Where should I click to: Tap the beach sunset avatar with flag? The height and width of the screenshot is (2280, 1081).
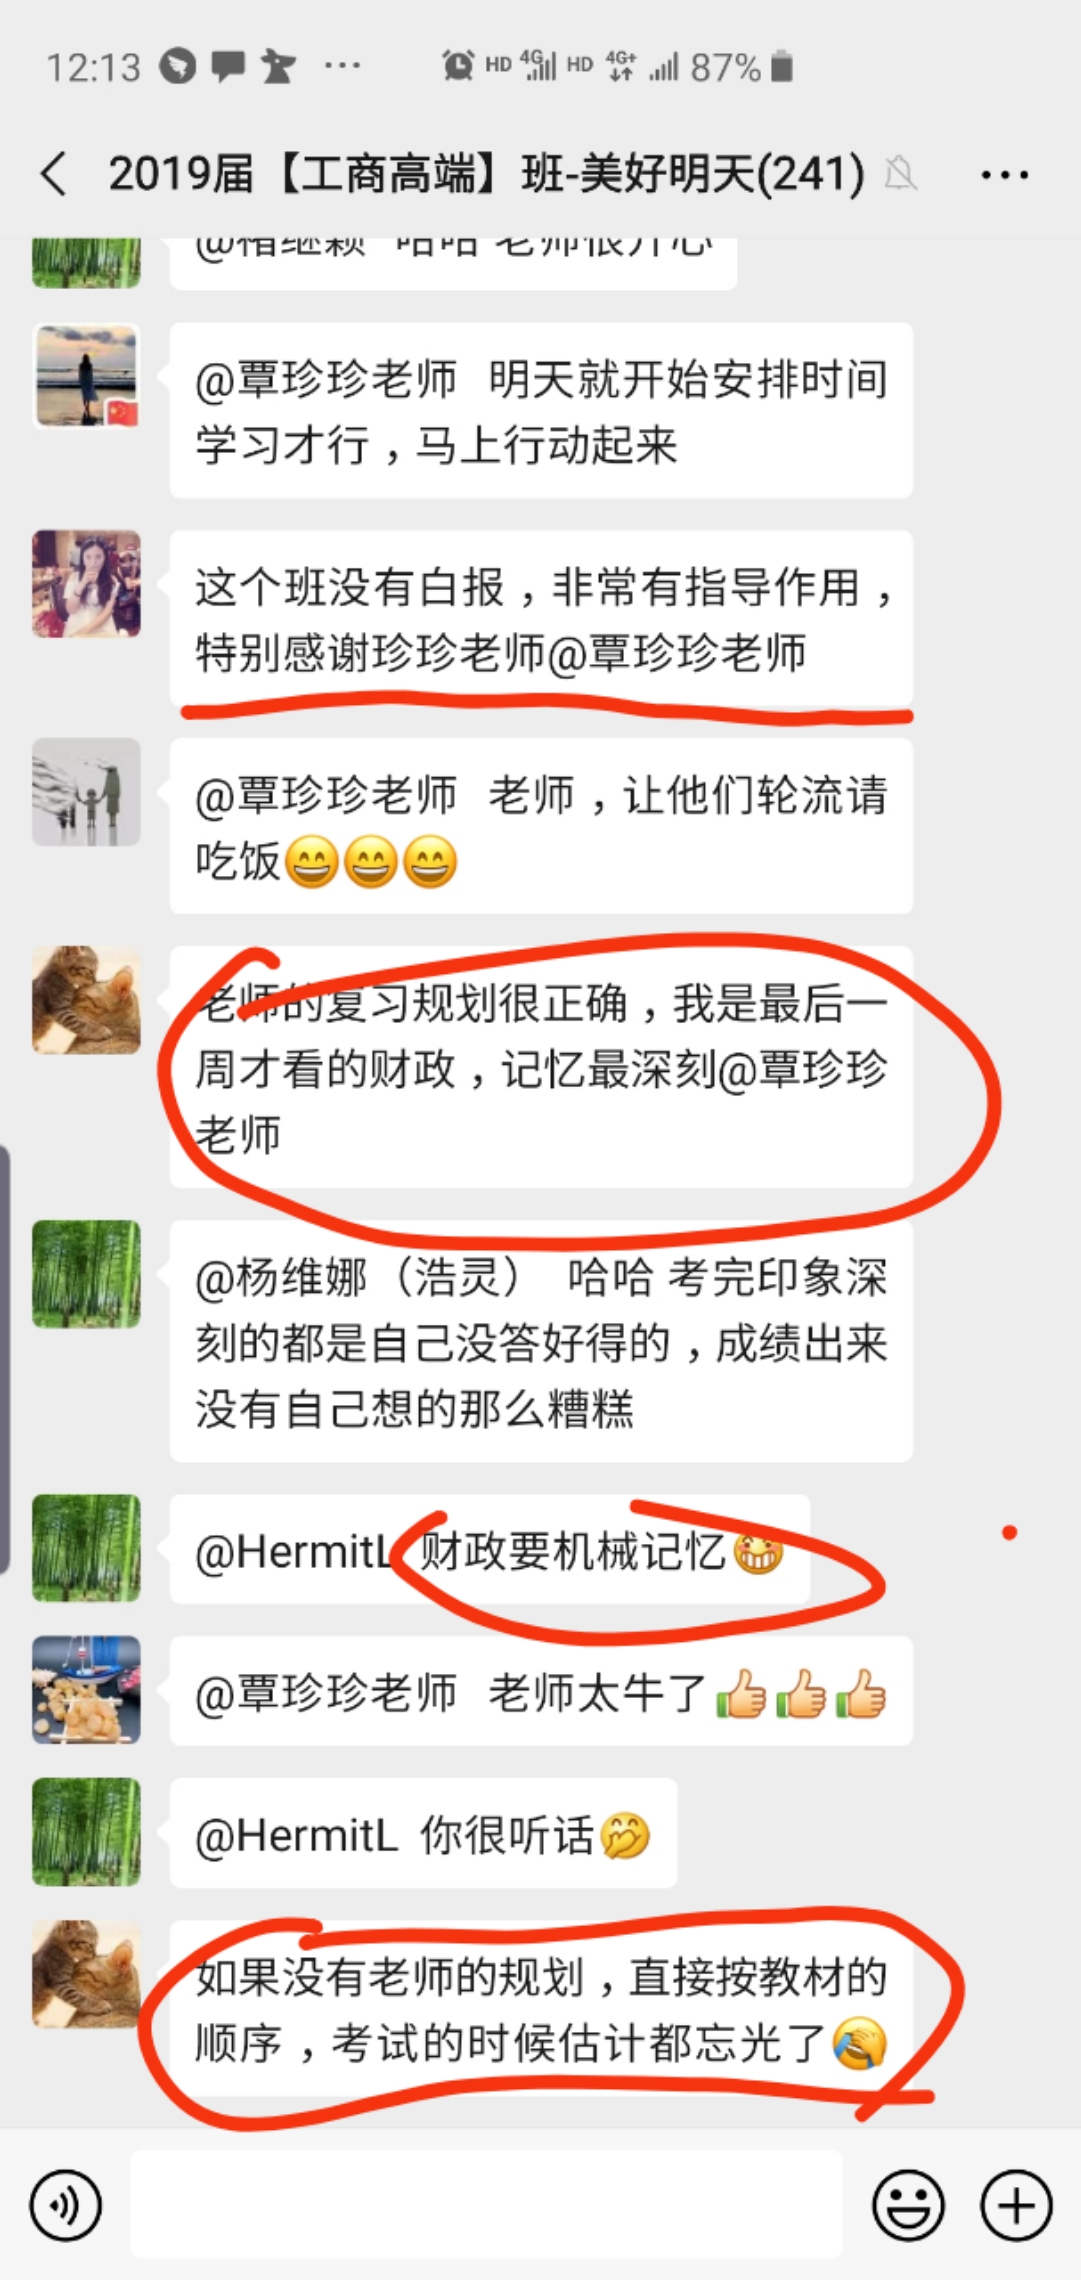click(x=86, y=376)
